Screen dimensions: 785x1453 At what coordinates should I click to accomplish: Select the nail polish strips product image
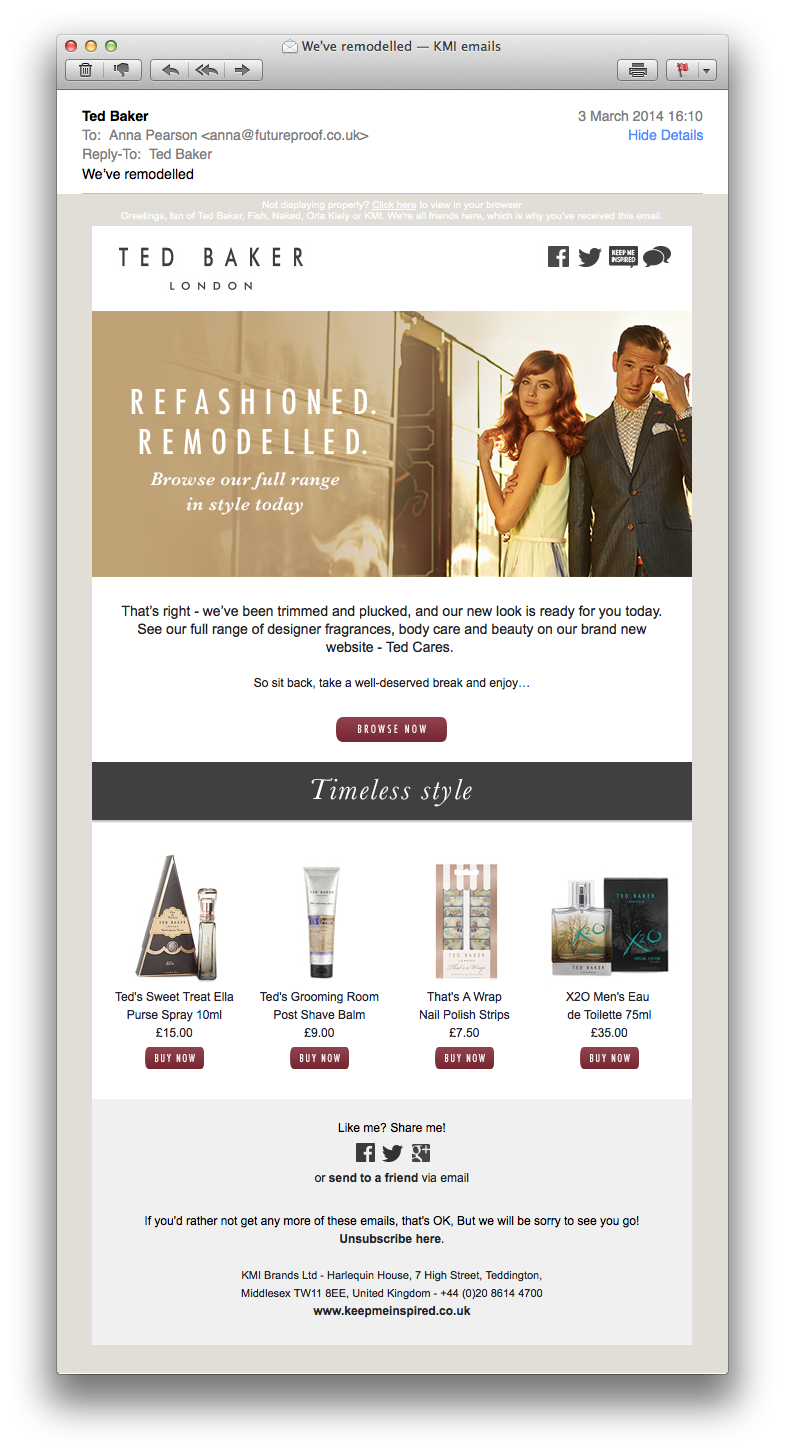coord(465,921)
